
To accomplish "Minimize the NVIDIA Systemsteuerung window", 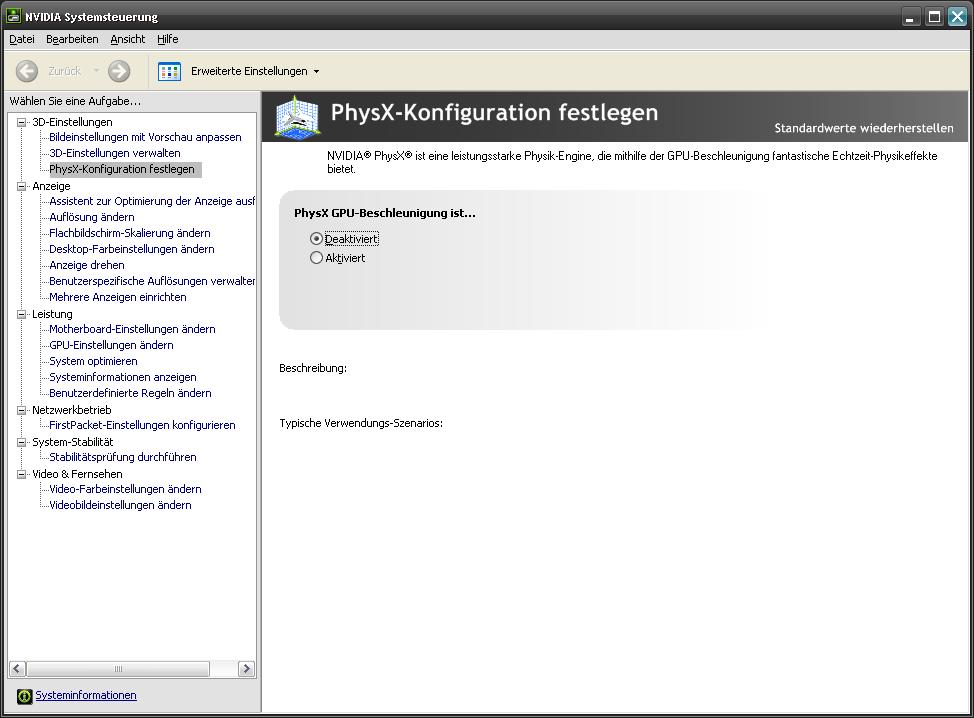I will click(911, 17).
